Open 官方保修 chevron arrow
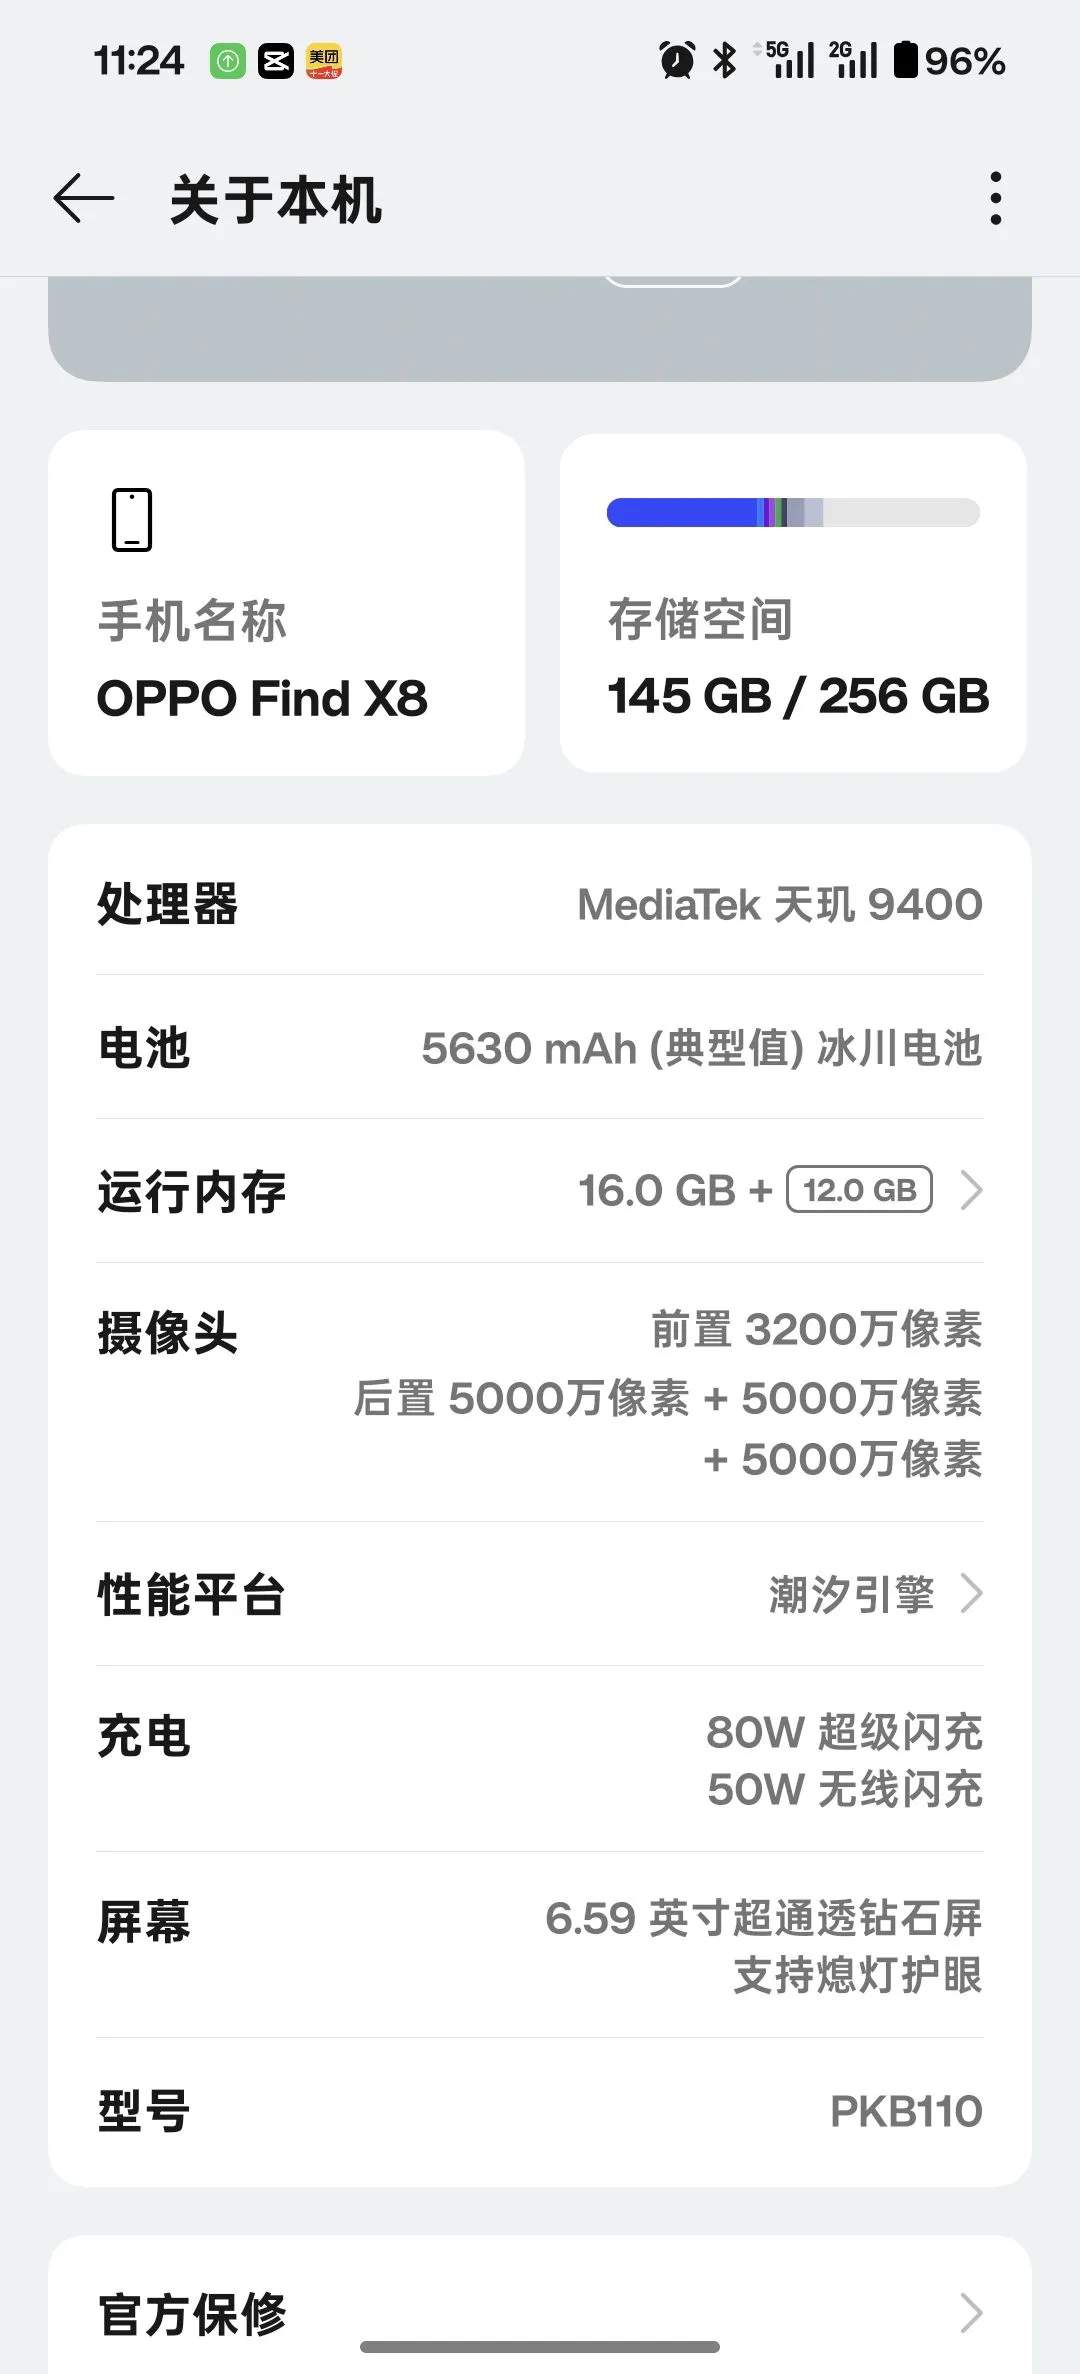Viewport: 1080px width, 2374px height. pyautogui.click(x=971, y=2313)
